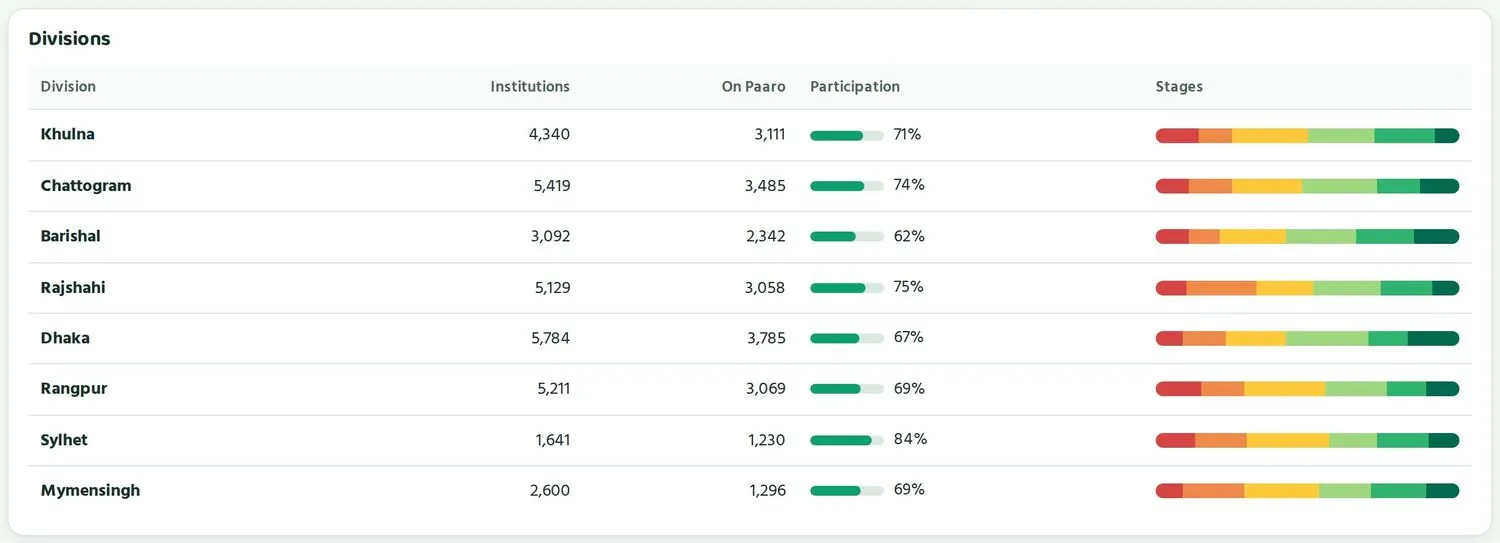The width and height of the screenshot is (1500, 543).
Task: Click Khulna 71% participation label
Action: tap(907, 134)
